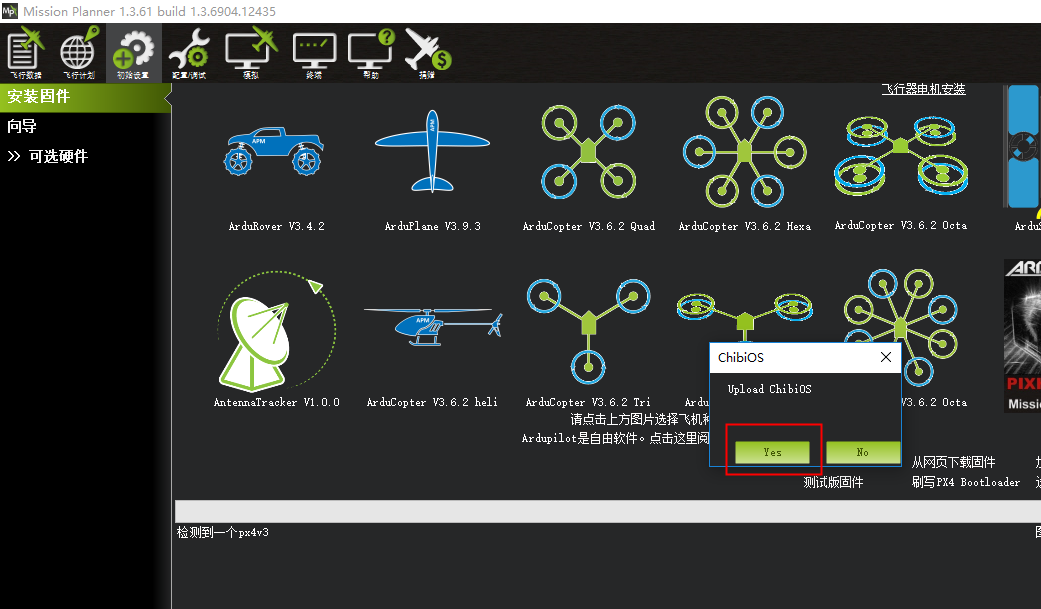
Task: Click the status text 检测到一个px4v3
Action: (222, 533)
